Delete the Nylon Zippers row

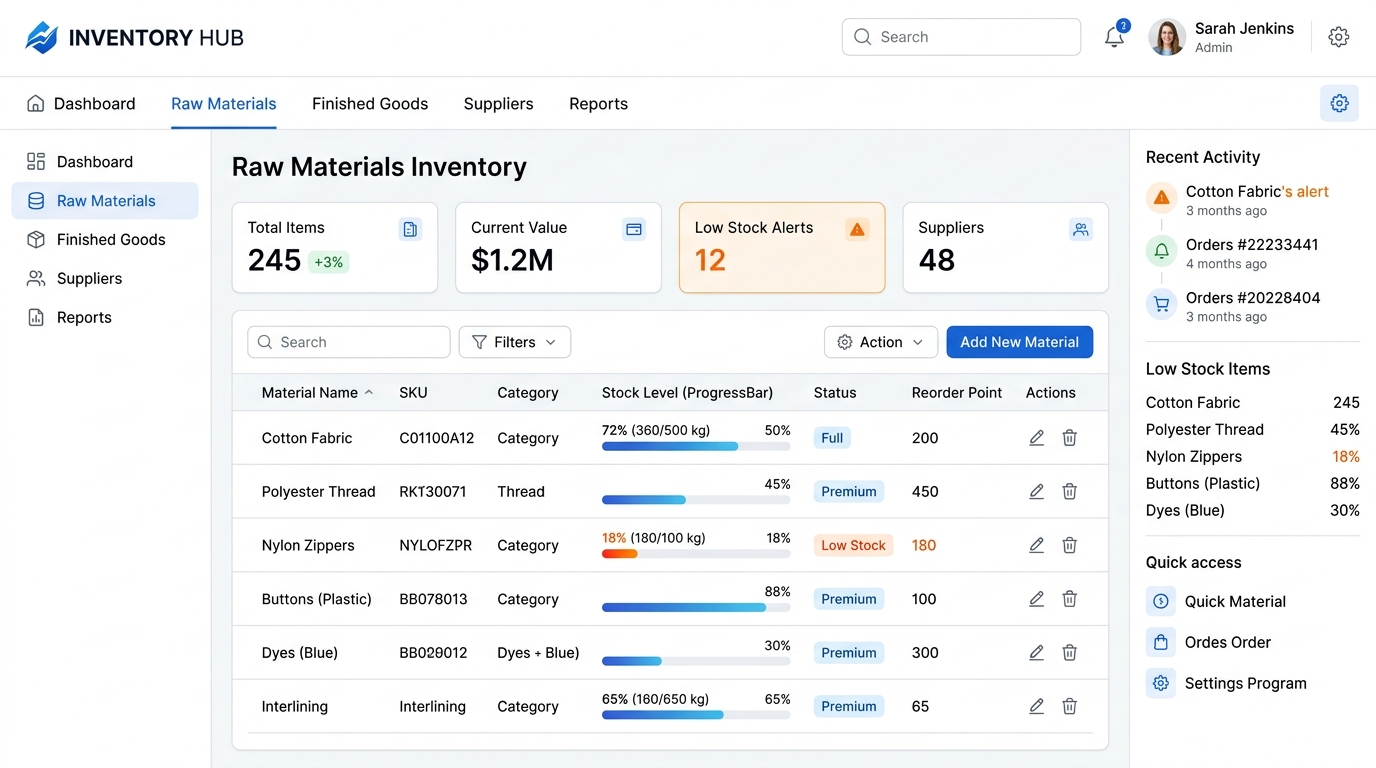(x=1069, y=545)
